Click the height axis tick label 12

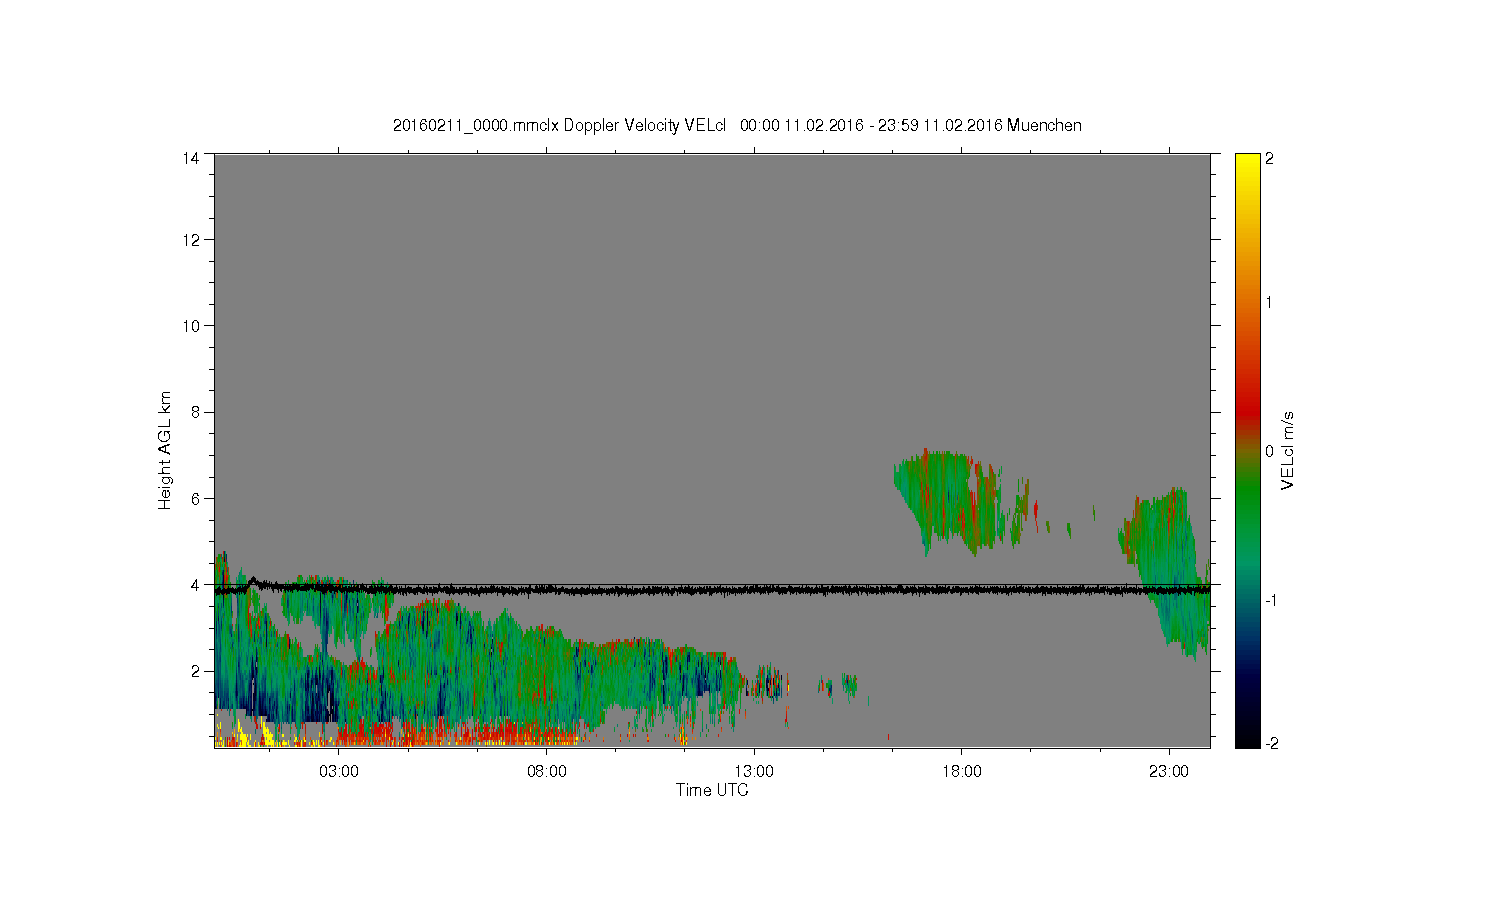(x=191, y=240)
